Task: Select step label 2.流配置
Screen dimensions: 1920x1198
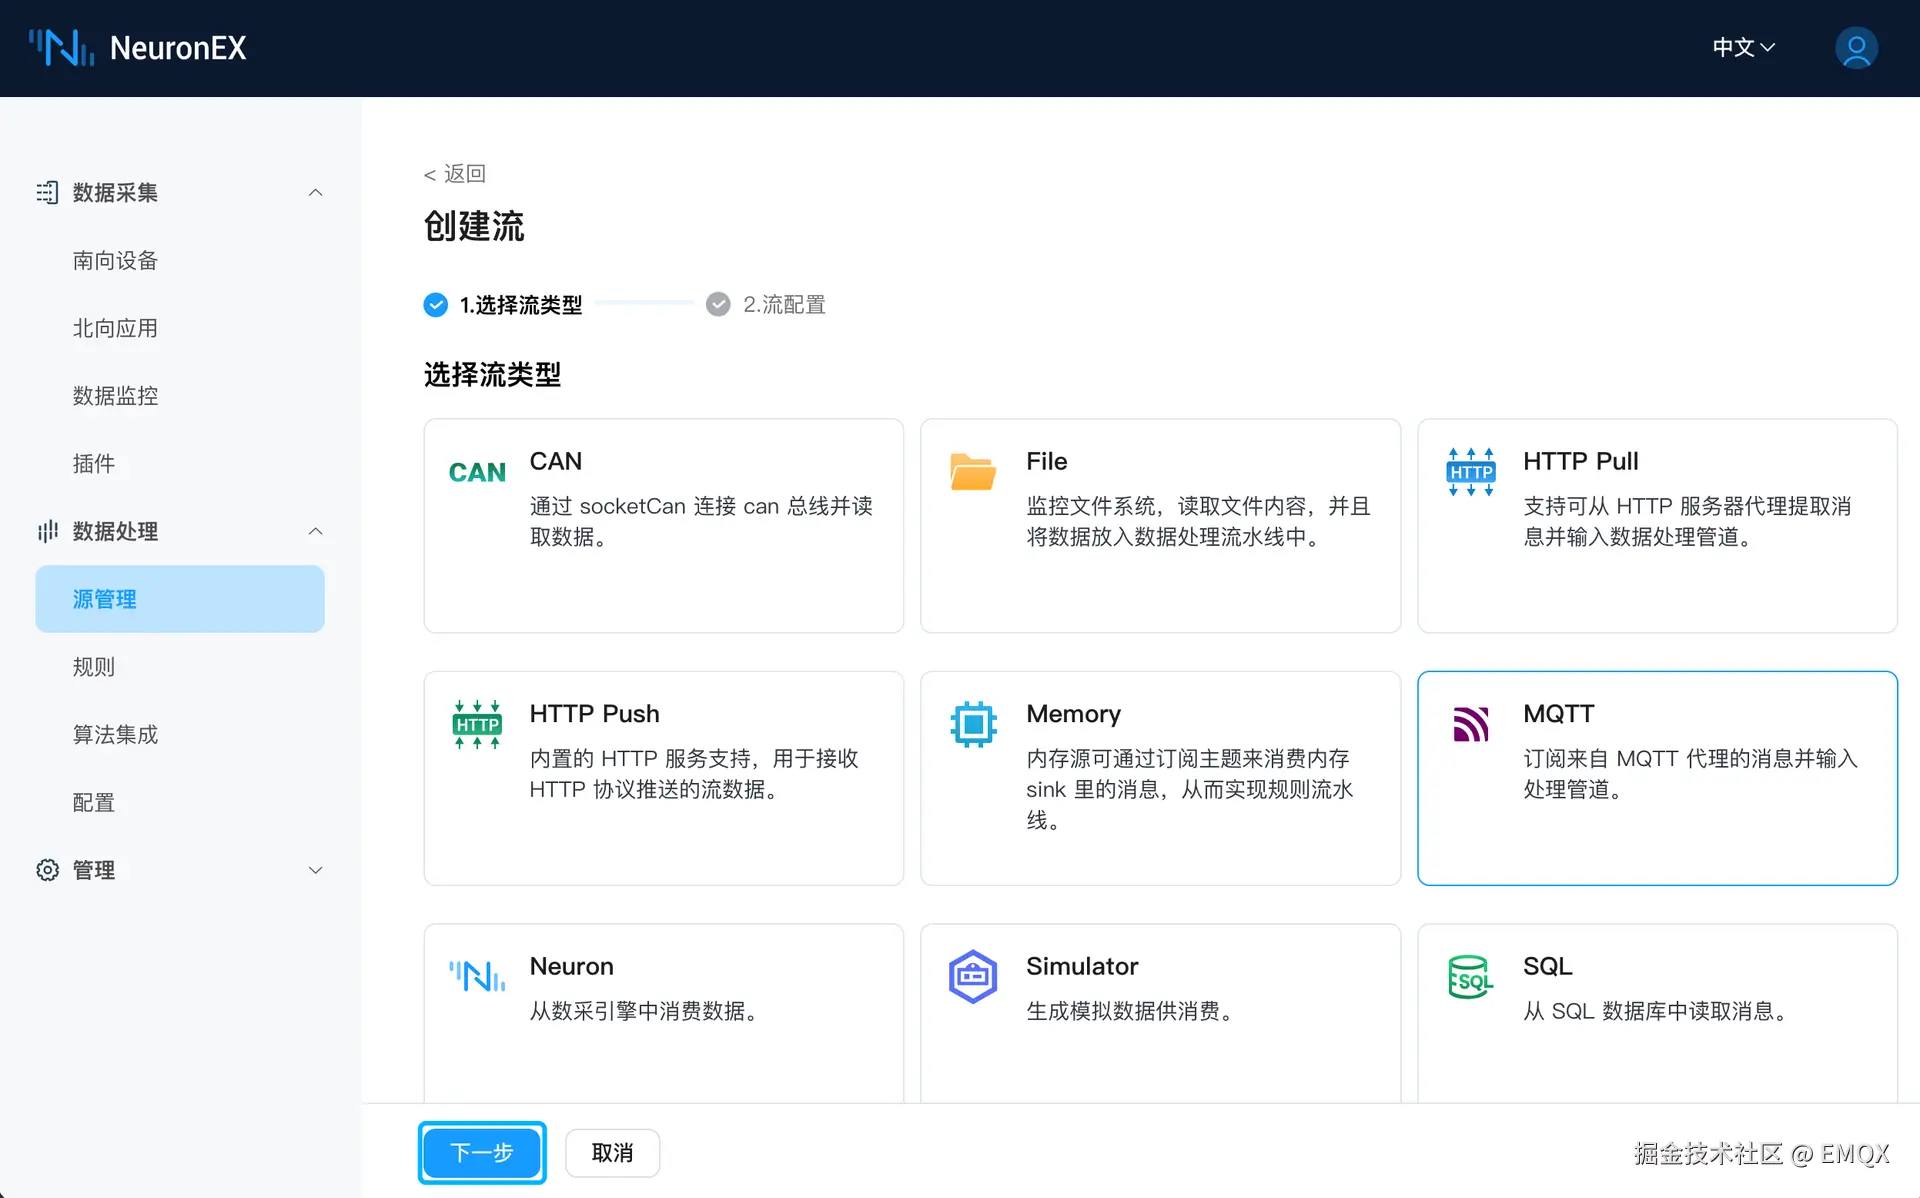Action: pos(784,304)
